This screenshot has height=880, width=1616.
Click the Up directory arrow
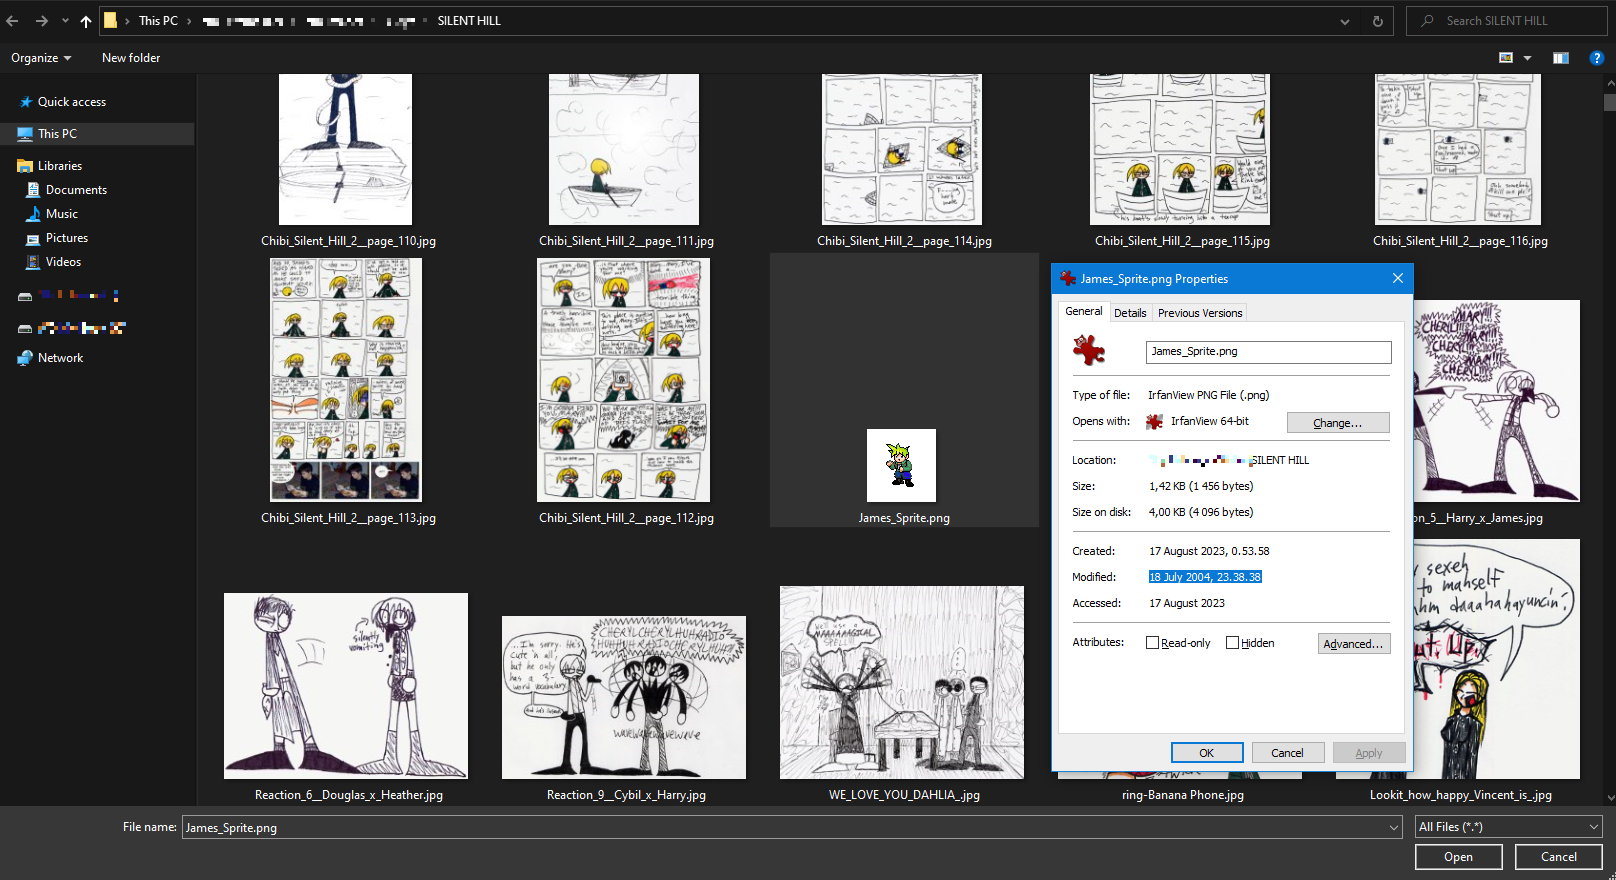pyautogui.click(x=86, y=21)
